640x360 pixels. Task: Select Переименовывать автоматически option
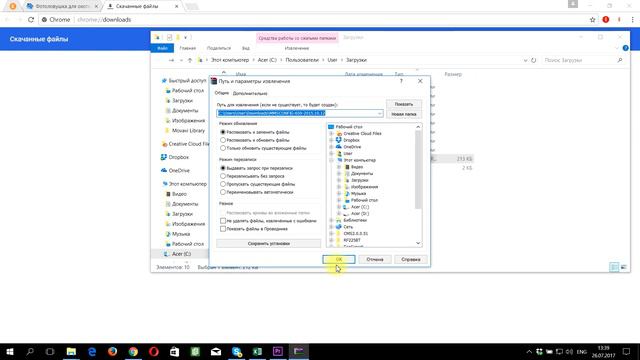(257, 192)
